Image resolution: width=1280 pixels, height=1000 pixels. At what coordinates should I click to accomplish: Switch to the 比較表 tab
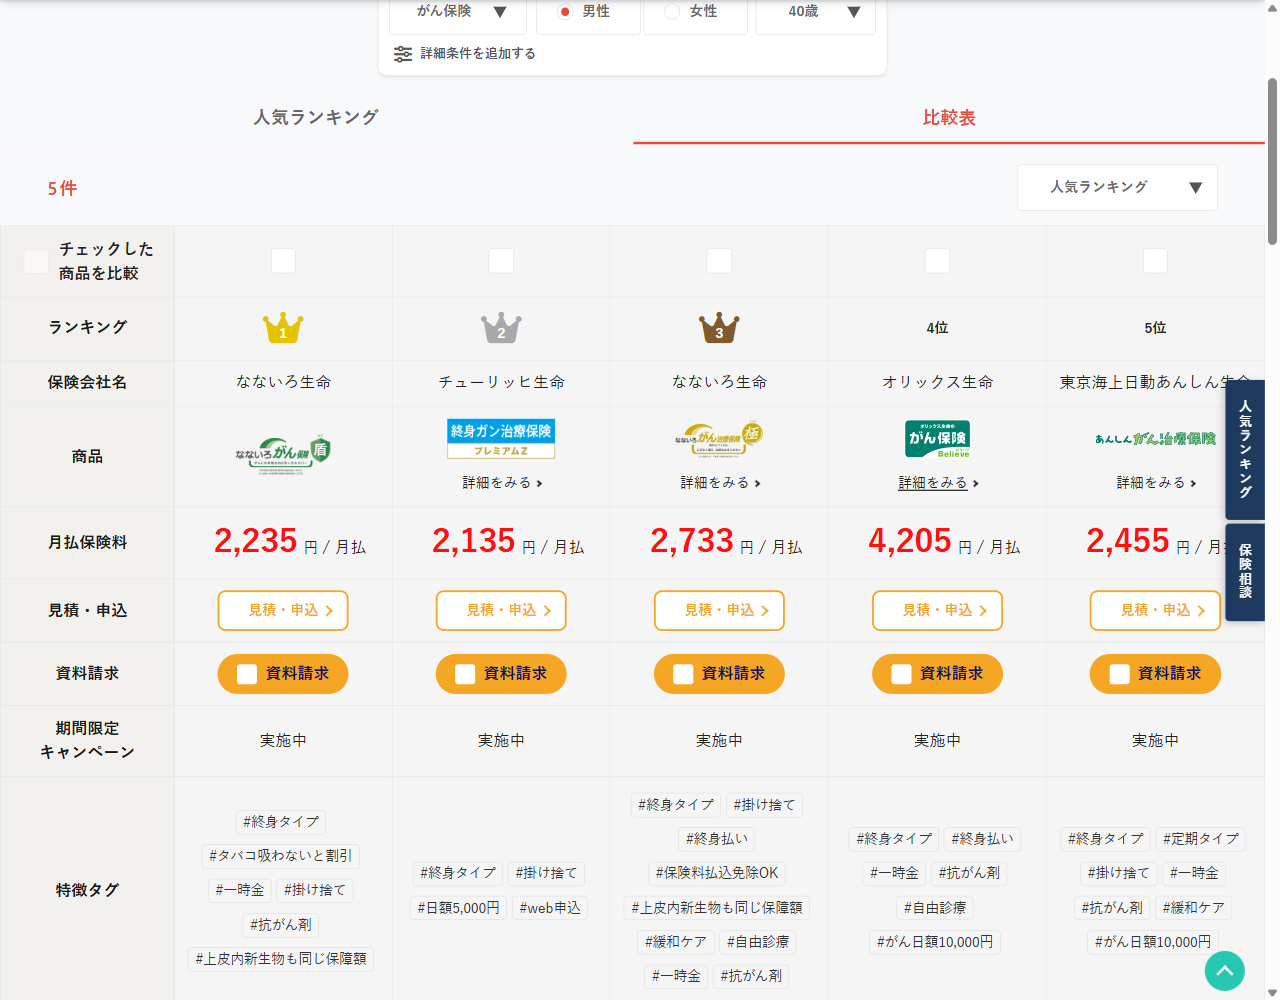[x=949, y=117]
